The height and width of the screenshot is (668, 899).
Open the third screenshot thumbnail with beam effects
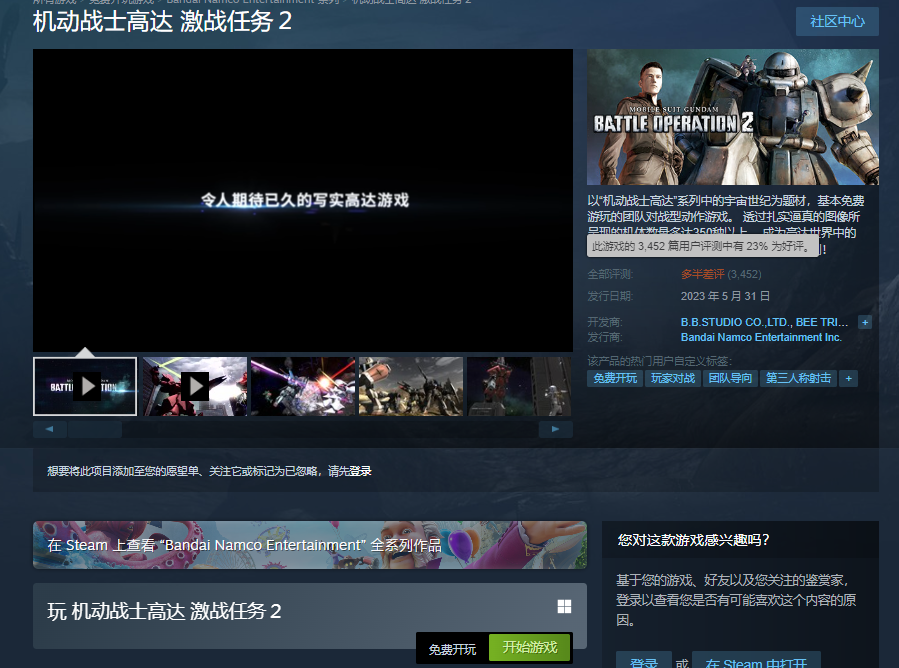[x=303, y=386]
